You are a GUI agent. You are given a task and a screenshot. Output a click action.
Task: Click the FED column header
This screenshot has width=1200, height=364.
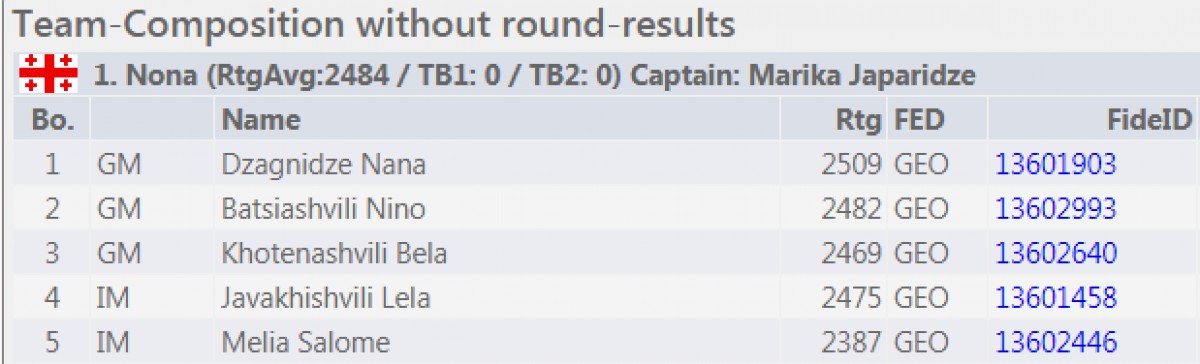(x=919, y=120)
